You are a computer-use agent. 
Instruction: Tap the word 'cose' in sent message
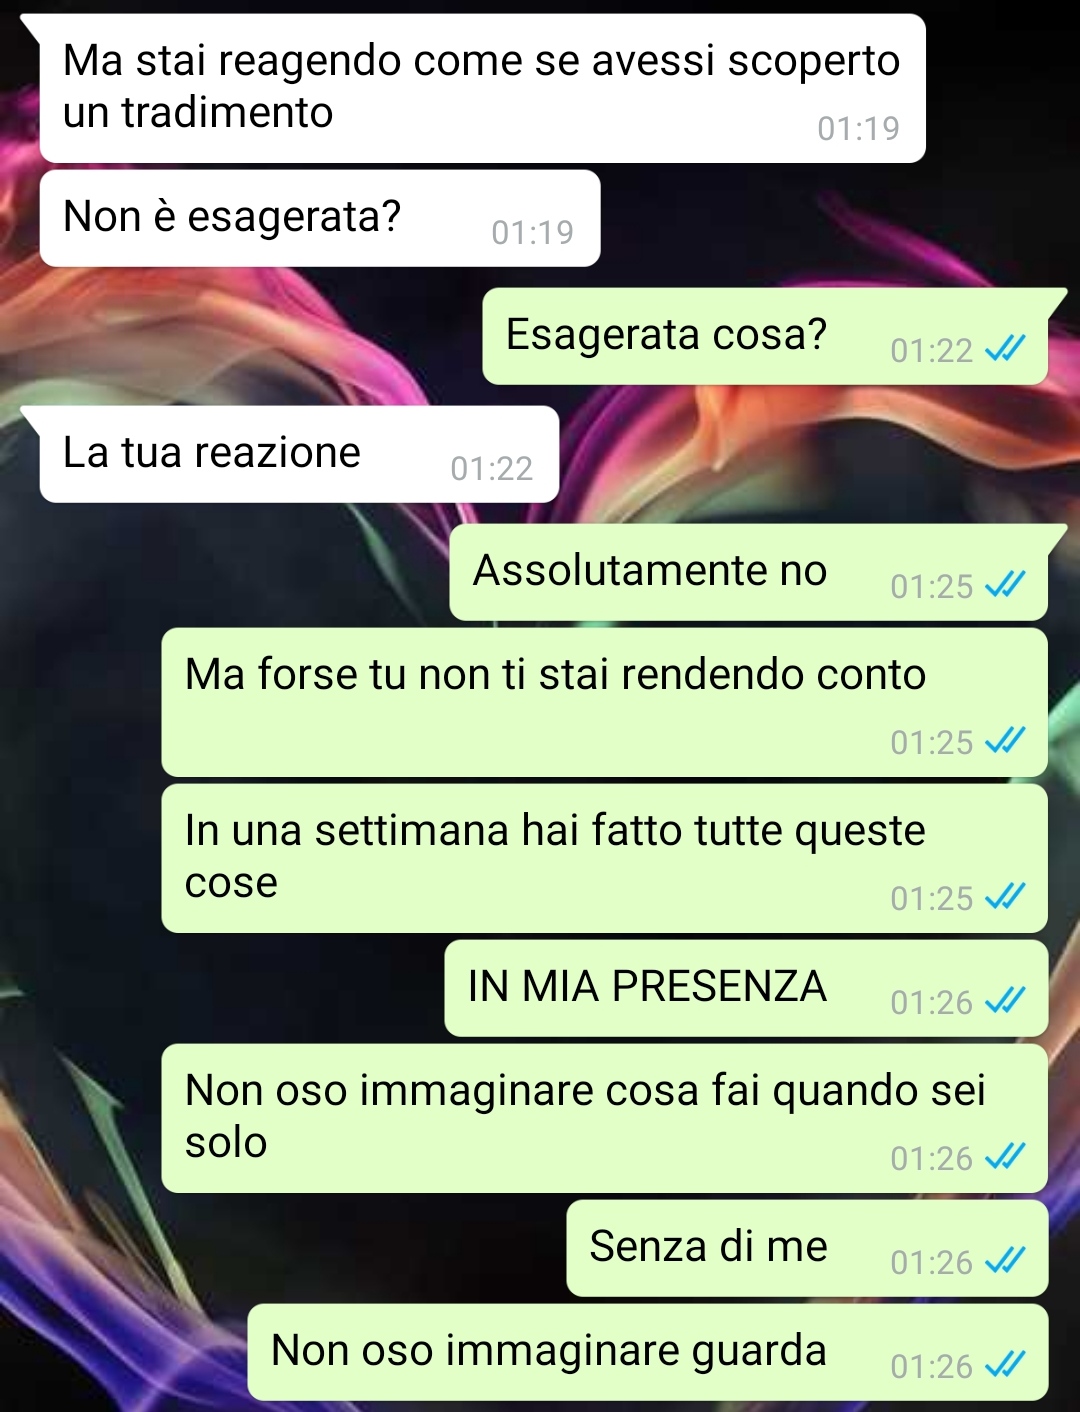(x=231, y=884)
